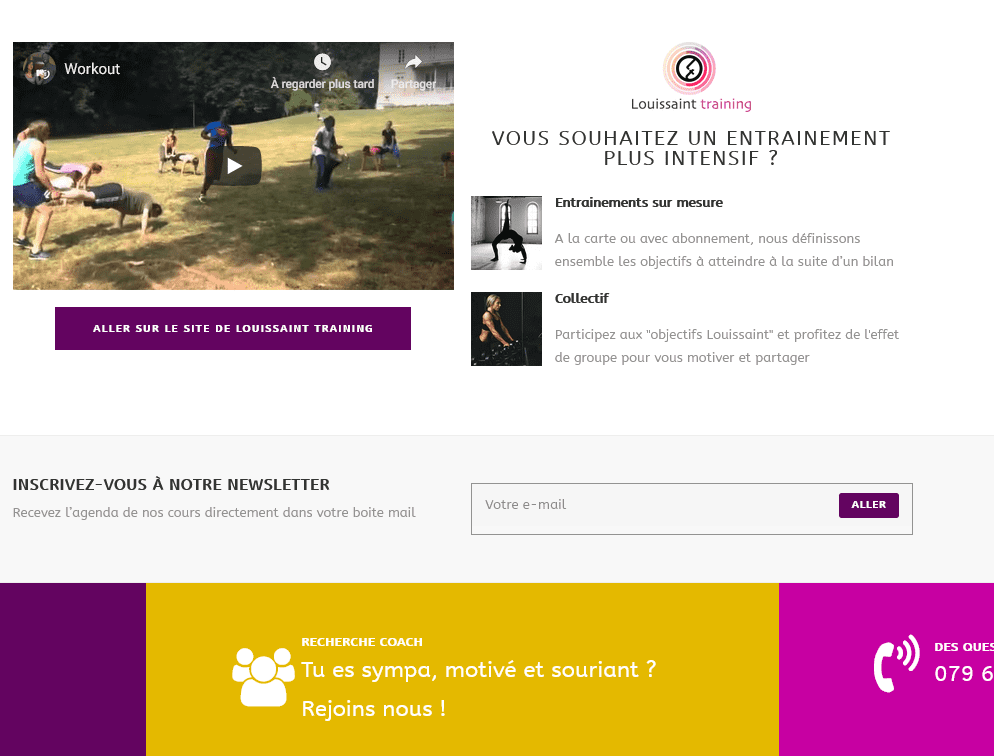The width and height of the screenshot is (994, 756).
Task: Play the Workout video
Action: point(235,166)
